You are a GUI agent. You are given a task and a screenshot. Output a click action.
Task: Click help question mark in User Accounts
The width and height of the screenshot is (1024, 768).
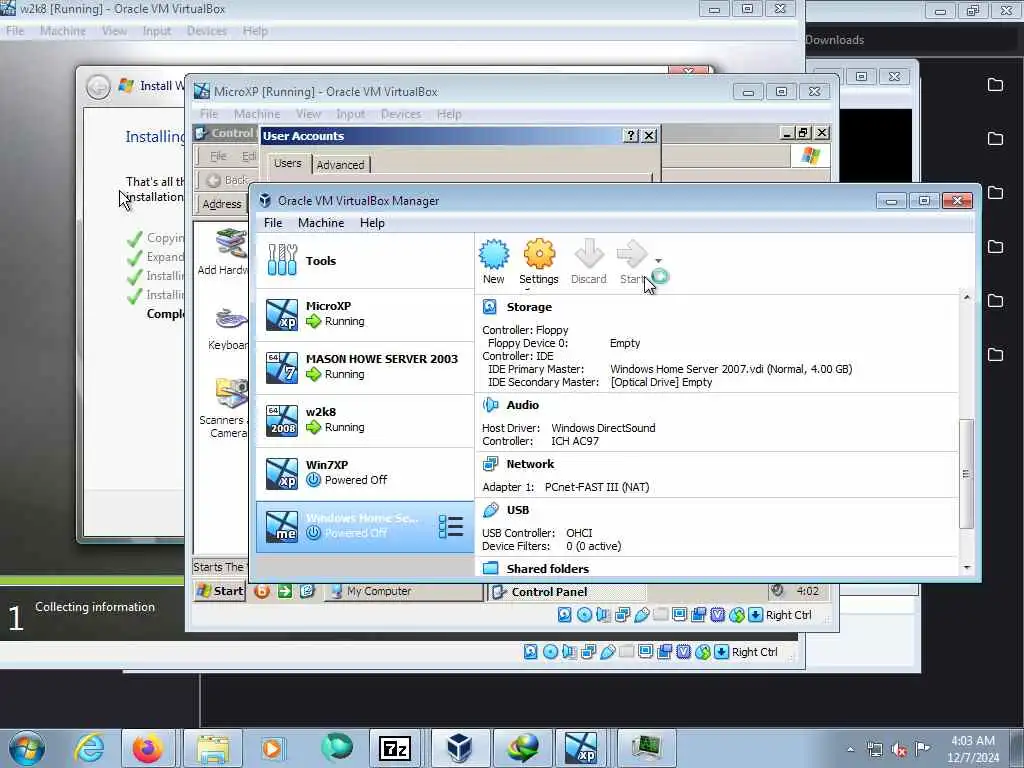tap(631, 136)
